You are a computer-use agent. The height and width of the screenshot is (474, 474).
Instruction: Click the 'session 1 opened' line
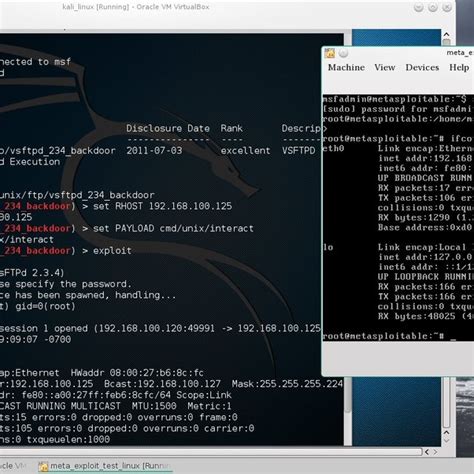(160, 328)
